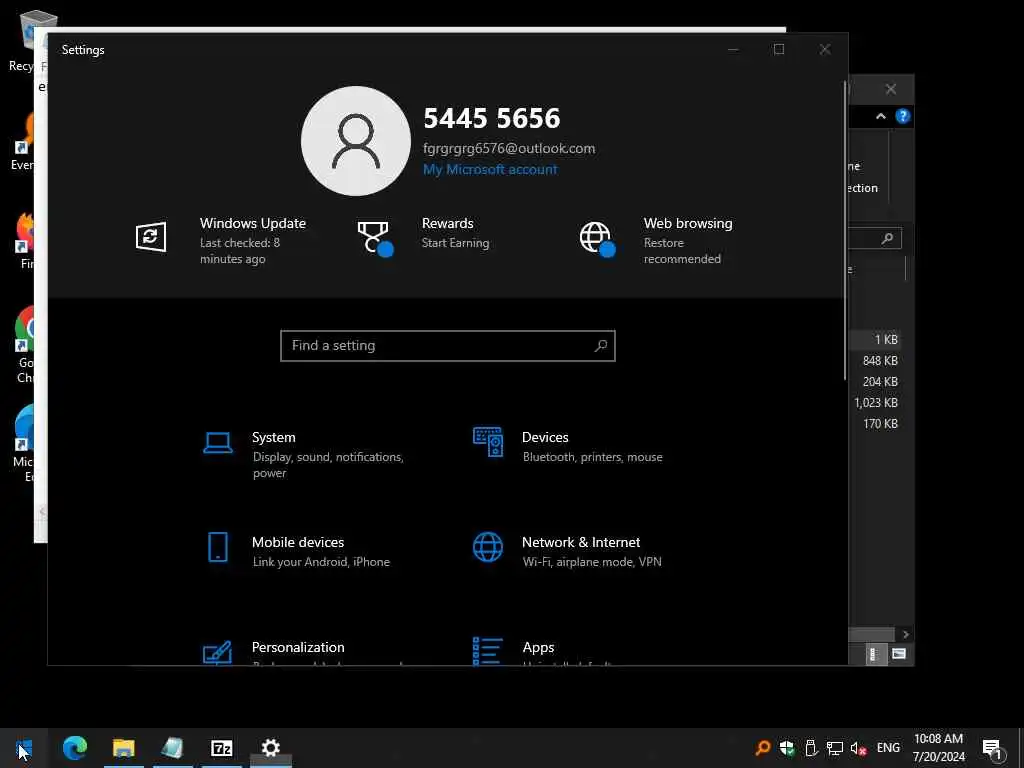Viewport: 1024px width, 768px height.
Task: Click the muted volume speaker icon
Action: (x=858, y=748)
